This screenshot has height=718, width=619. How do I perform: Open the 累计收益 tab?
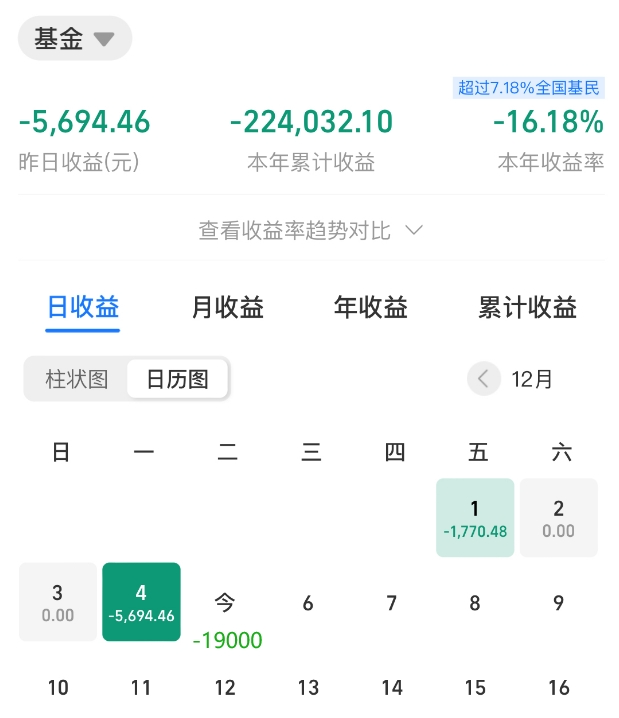point(527,307)
